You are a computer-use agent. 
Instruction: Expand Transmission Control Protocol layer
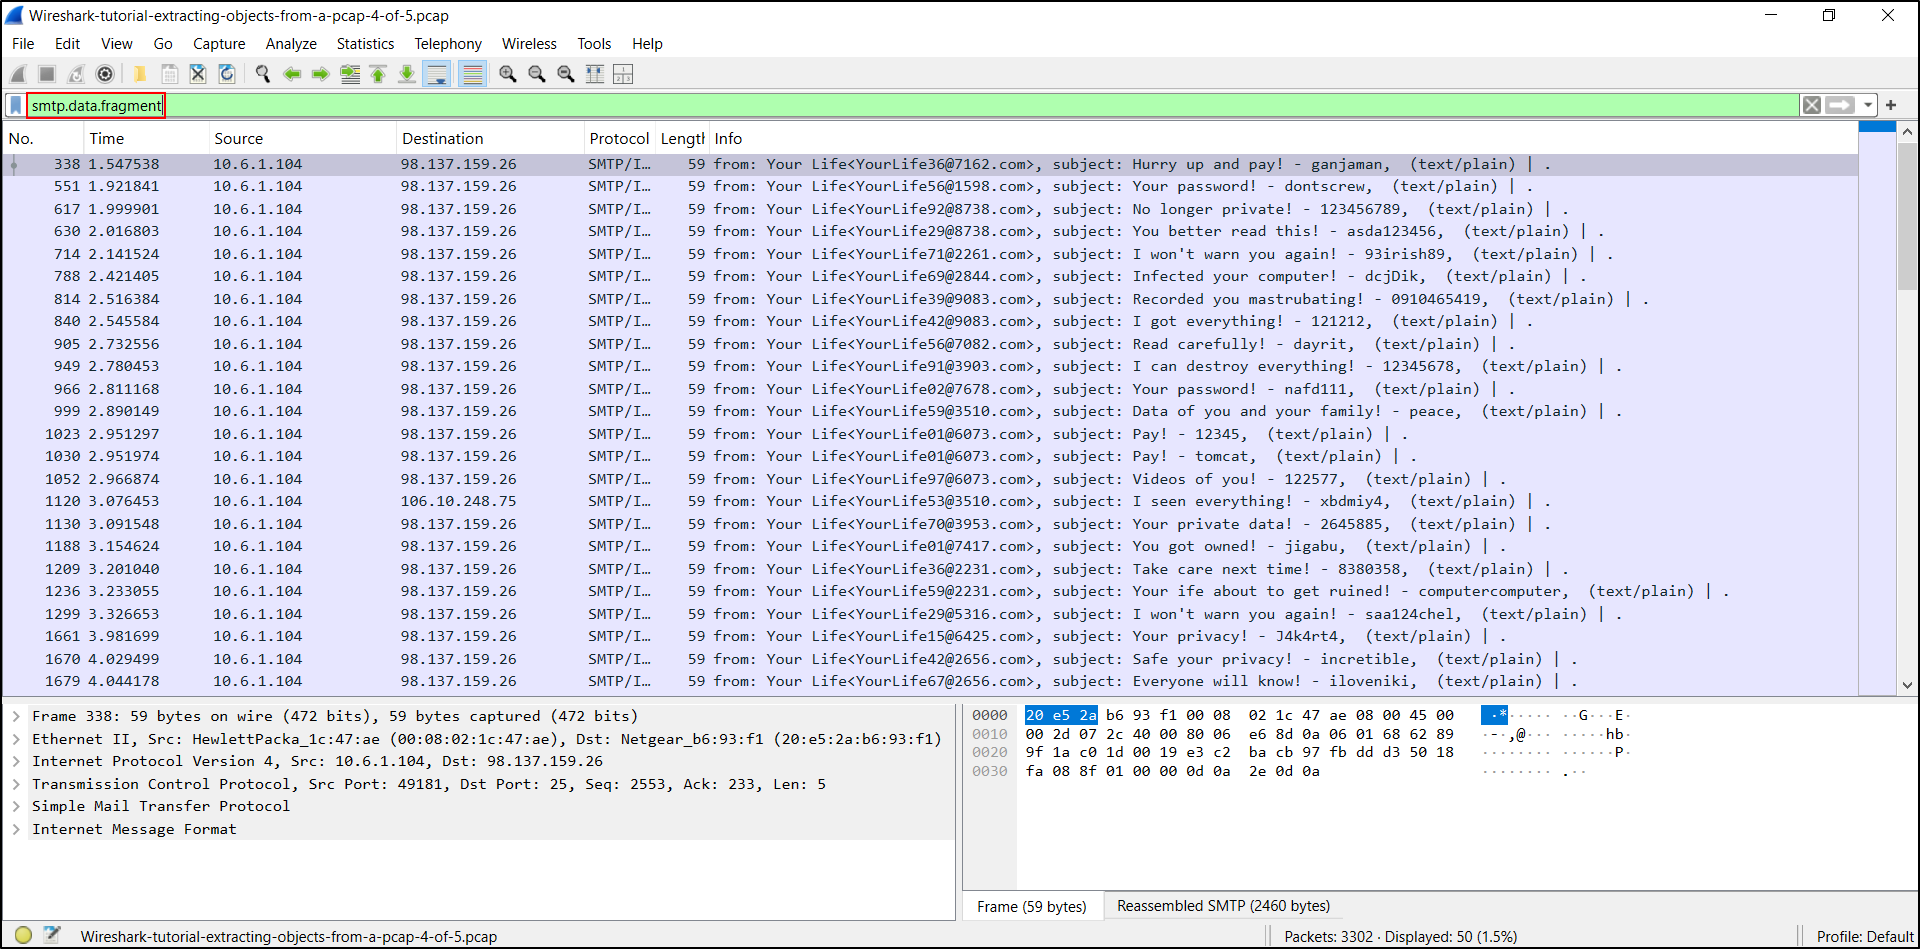[x=16, y=784]
